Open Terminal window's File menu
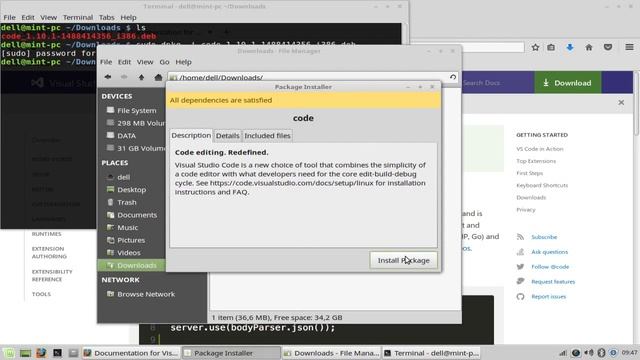The image size is (640, 360). click(x=9, y=18)
